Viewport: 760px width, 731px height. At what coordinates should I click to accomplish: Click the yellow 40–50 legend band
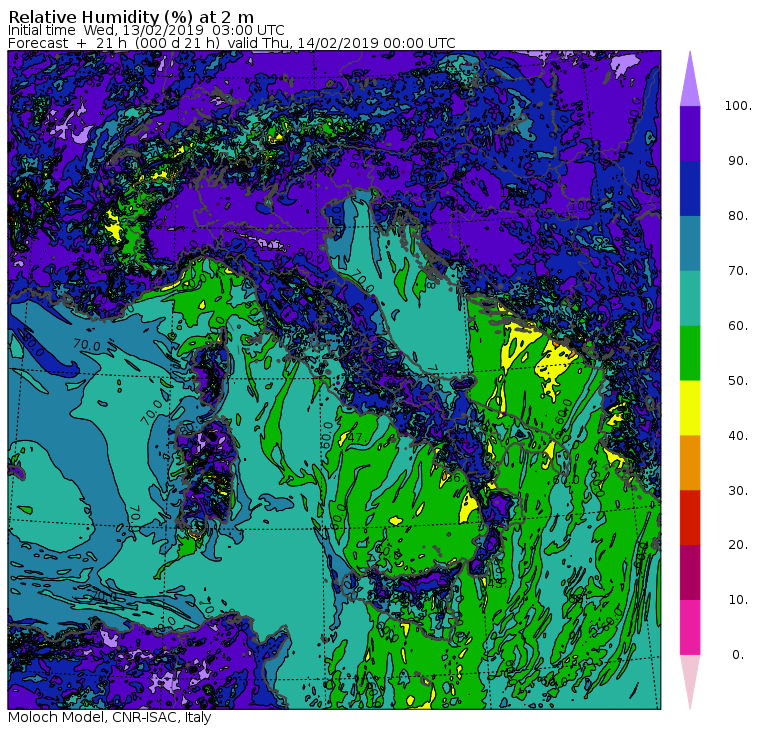coord(690,408)
